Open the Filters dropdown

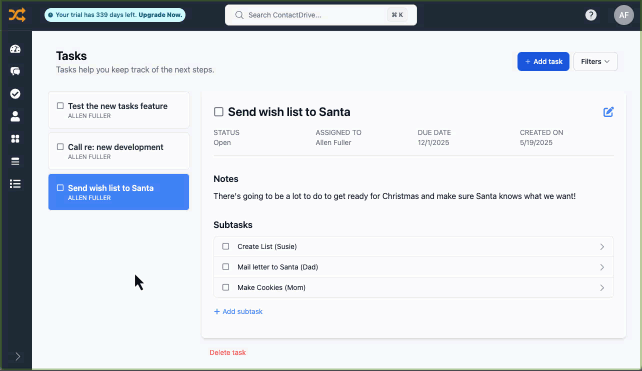pyautogui.click(x=595, y=61)
